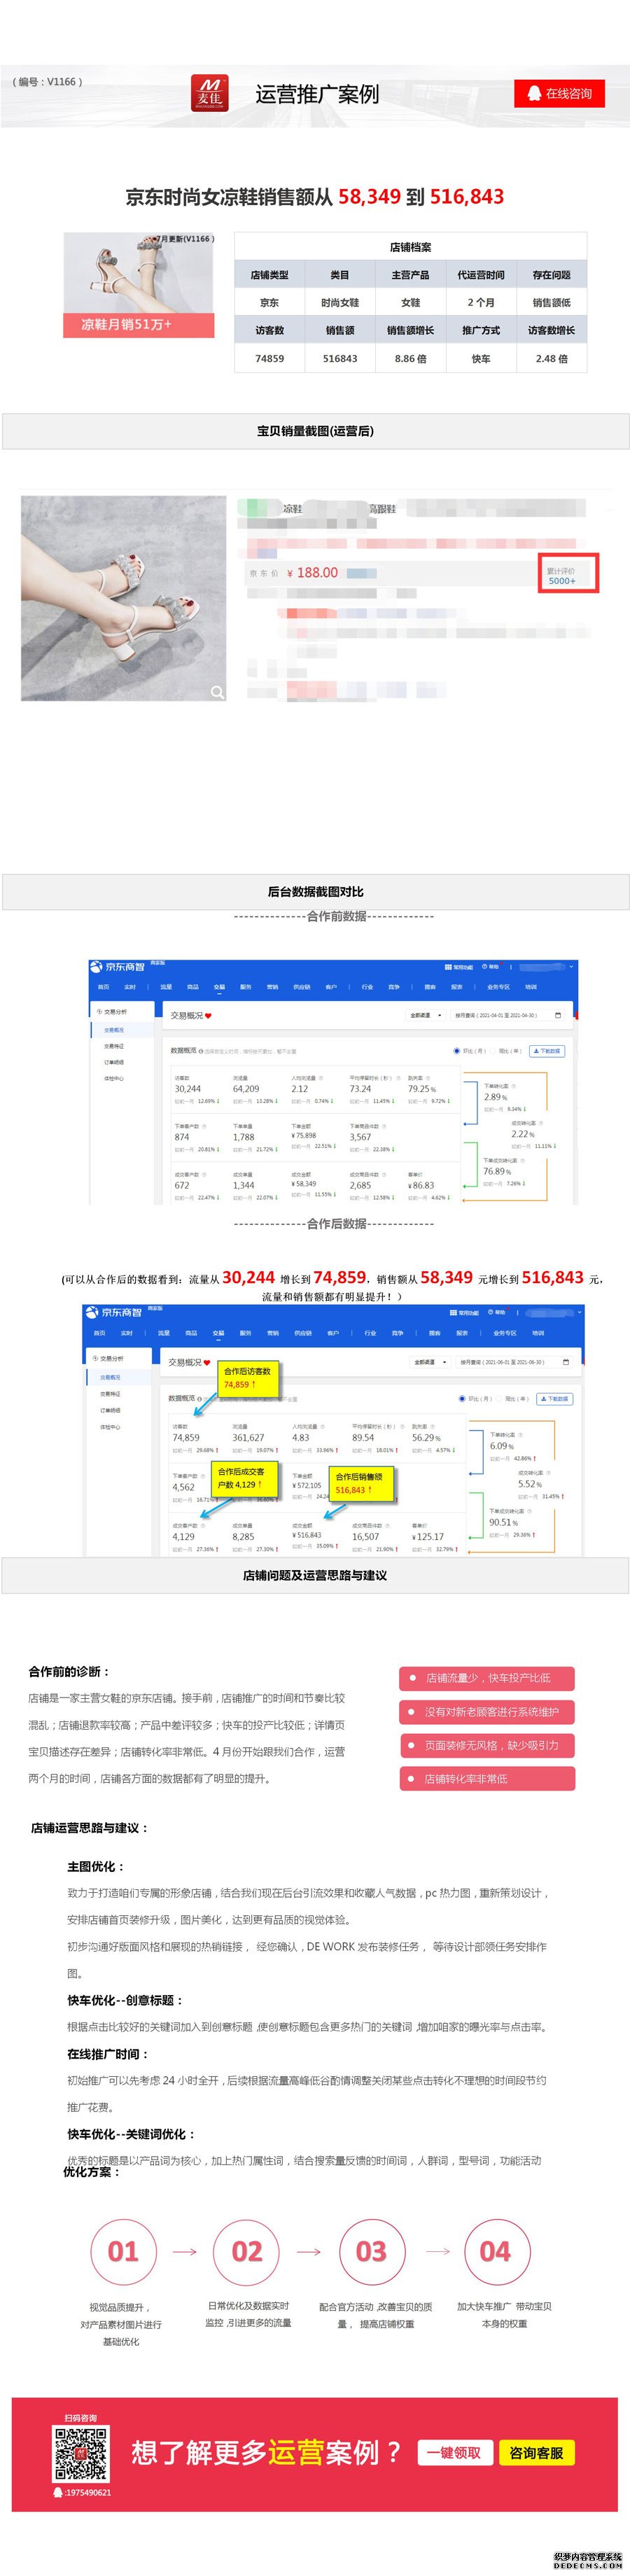This screenshot has width=630, height=2576.
Task: Click calendar icon in first dashboard date field
Action: (558, 1015)
